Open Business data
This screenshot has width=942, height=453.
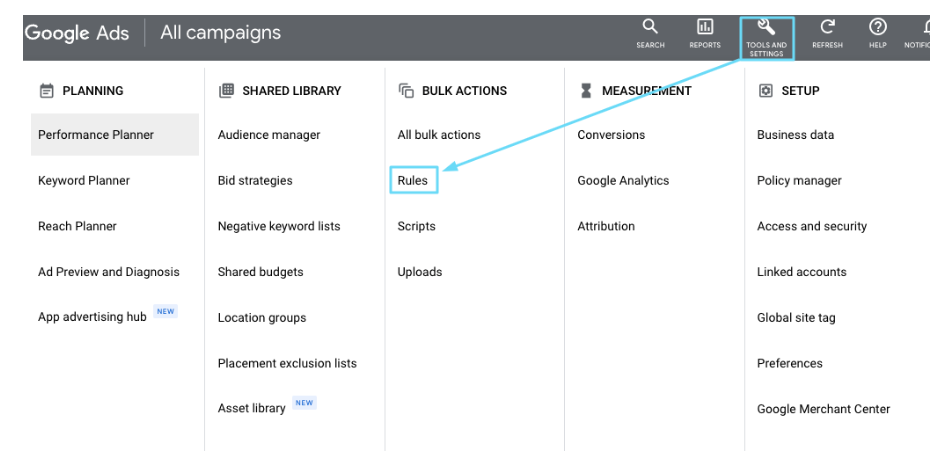[795, 135]
